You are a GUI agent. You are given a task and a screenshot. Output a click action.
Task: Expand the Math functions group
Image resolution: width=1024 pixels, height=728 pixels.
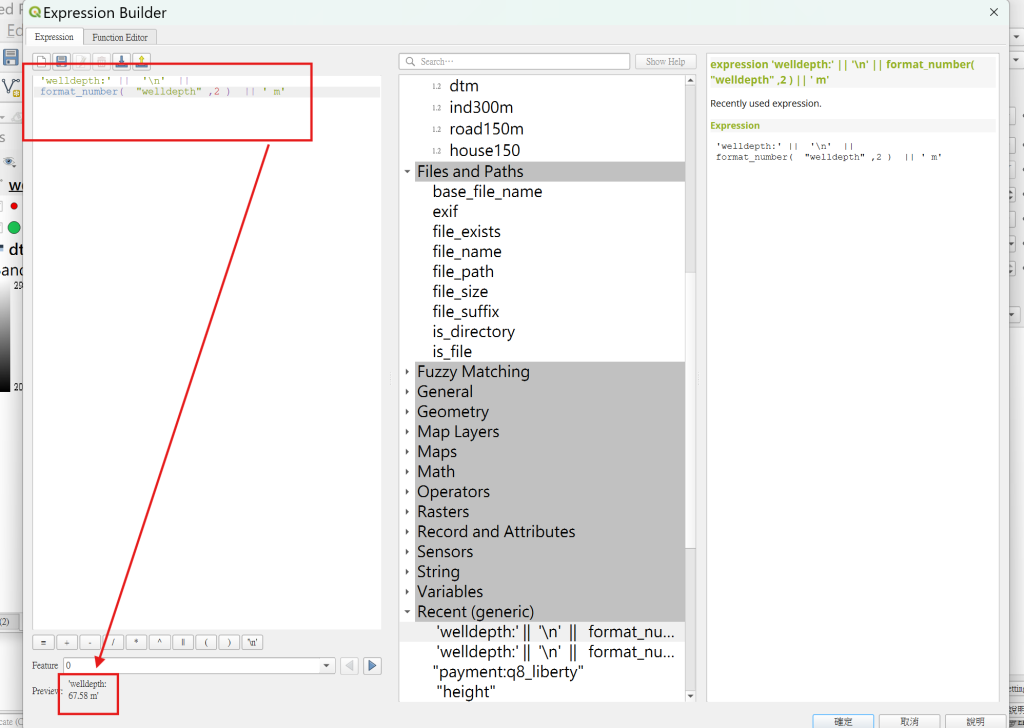tap(407, 471)
